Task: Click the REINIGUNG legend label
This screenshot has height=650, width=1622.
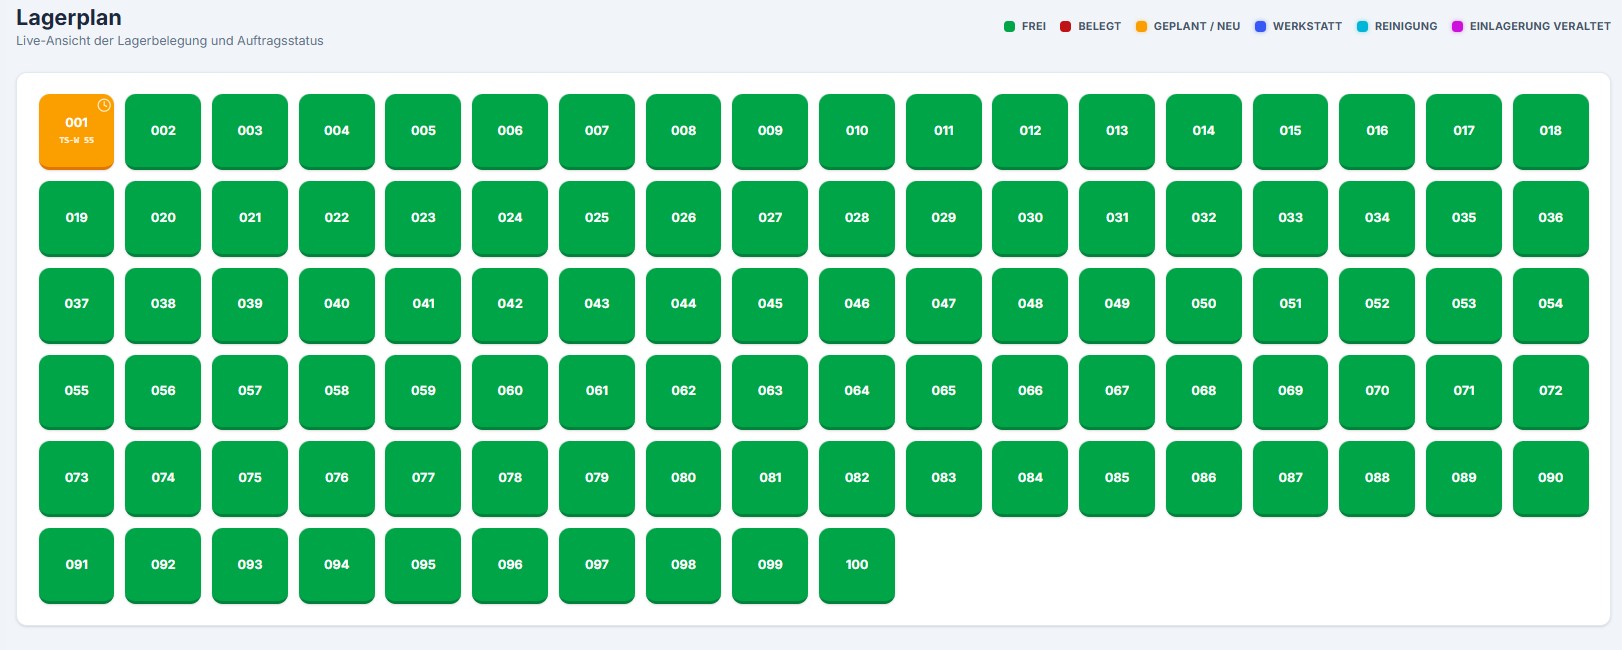Action: pos(1406,26)
